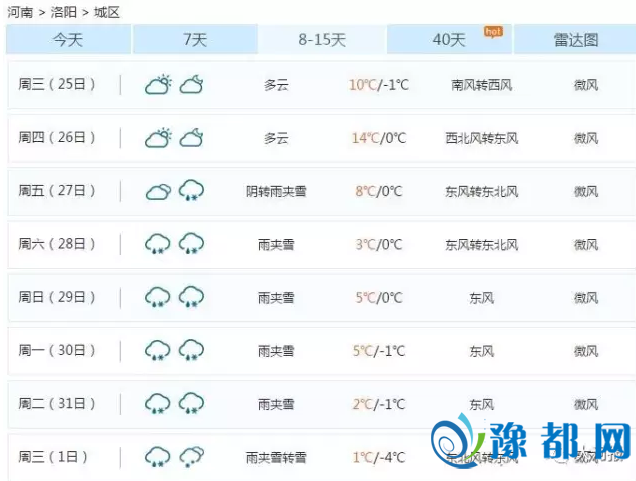Click the cloudy night icon for 周三 25日
The height and width of the screenshot is (481, 636).
(191, 85)
